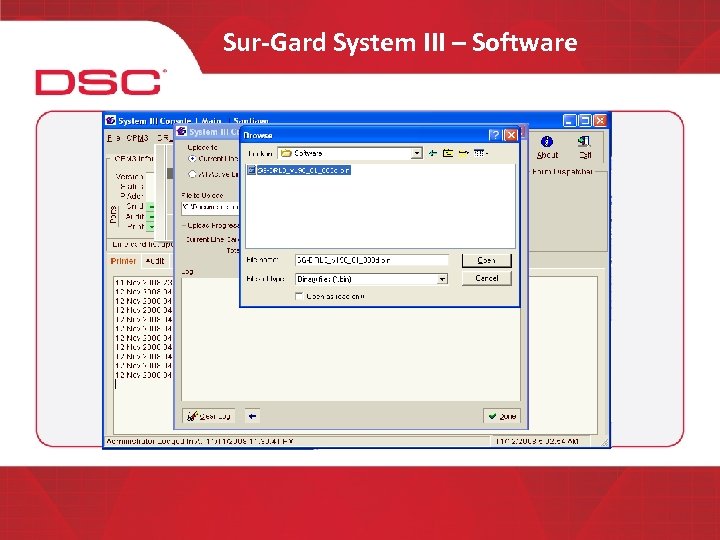Select the Current Line radio button
Image resolution: width=720 pixels, height=540 pixels.
tap(192, 159)
